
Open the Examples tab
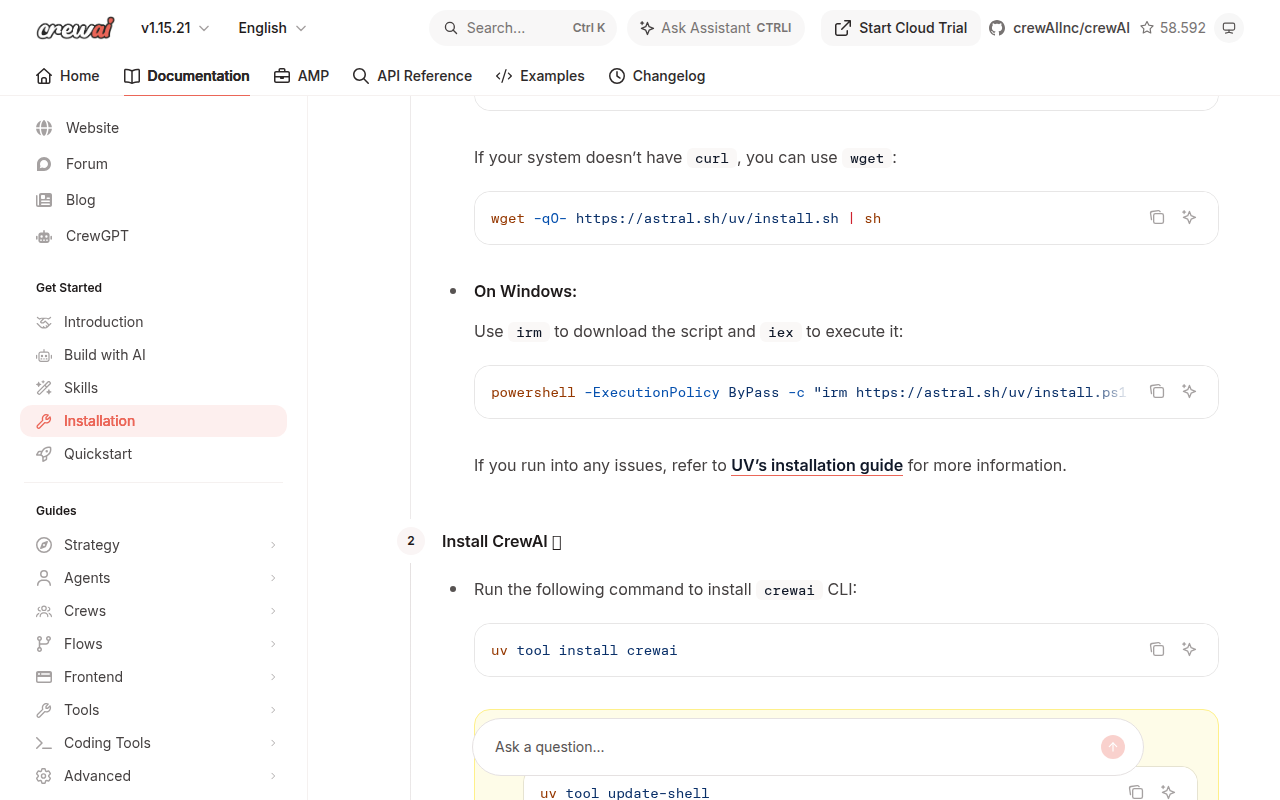pos(540,76)
